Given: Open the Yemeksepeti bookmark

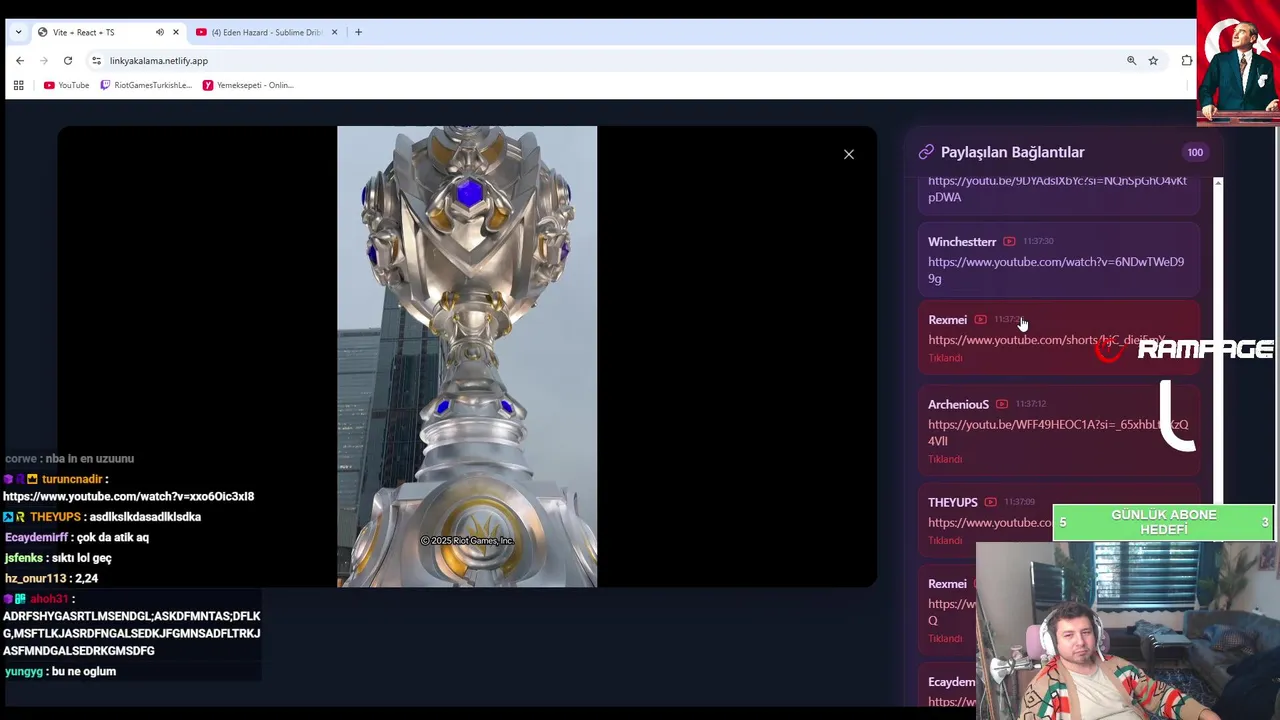Looking at the screenshot, I should [248, 85].
